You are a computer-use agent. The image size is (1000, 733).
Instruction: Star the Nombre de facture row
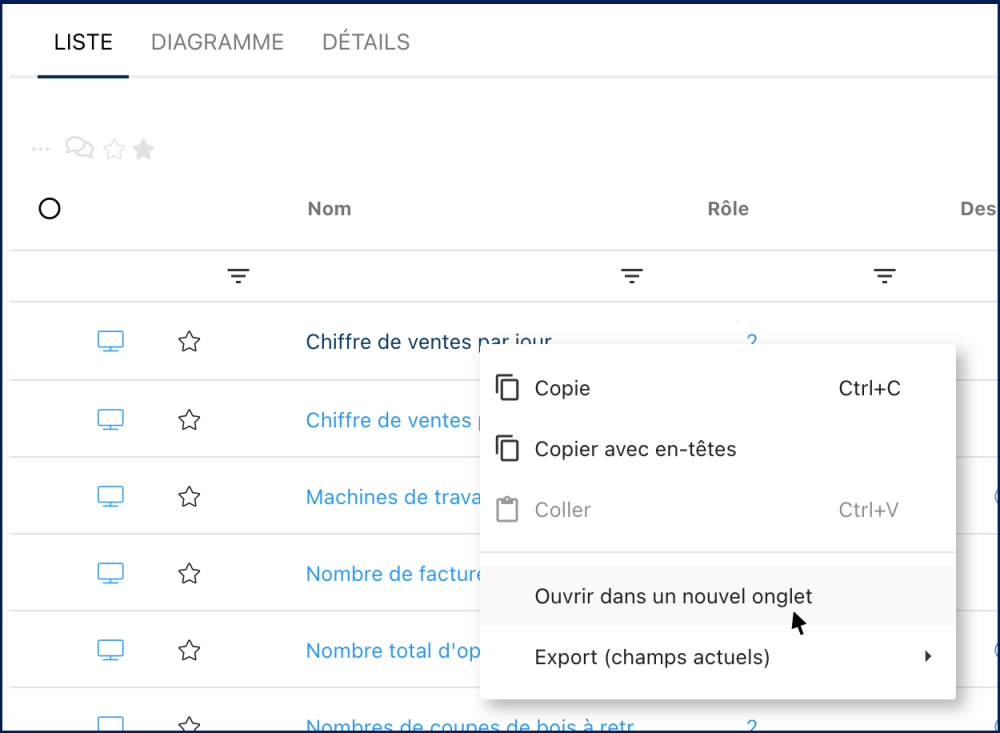tap(189, 574)
